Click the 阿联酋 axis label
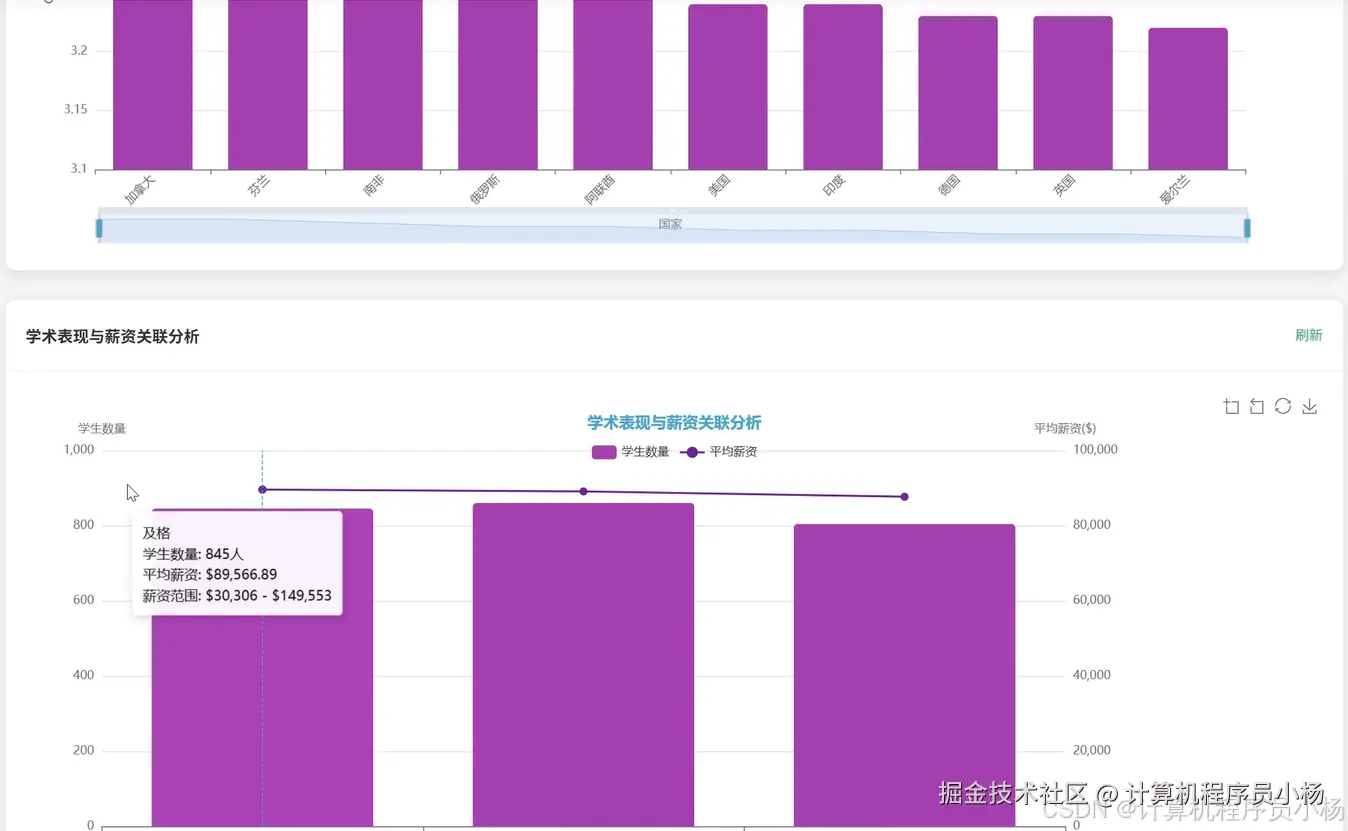 [600, 190]
